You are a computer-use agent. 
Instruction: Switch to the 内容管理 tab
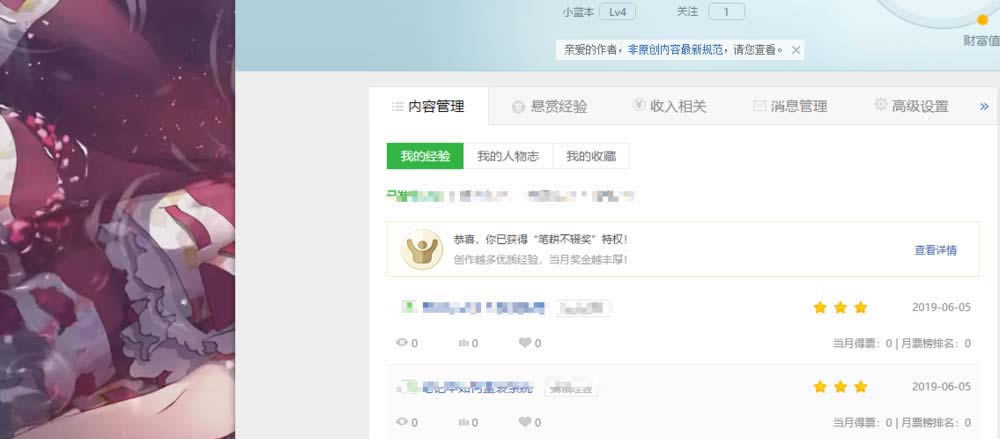[429, 106]
